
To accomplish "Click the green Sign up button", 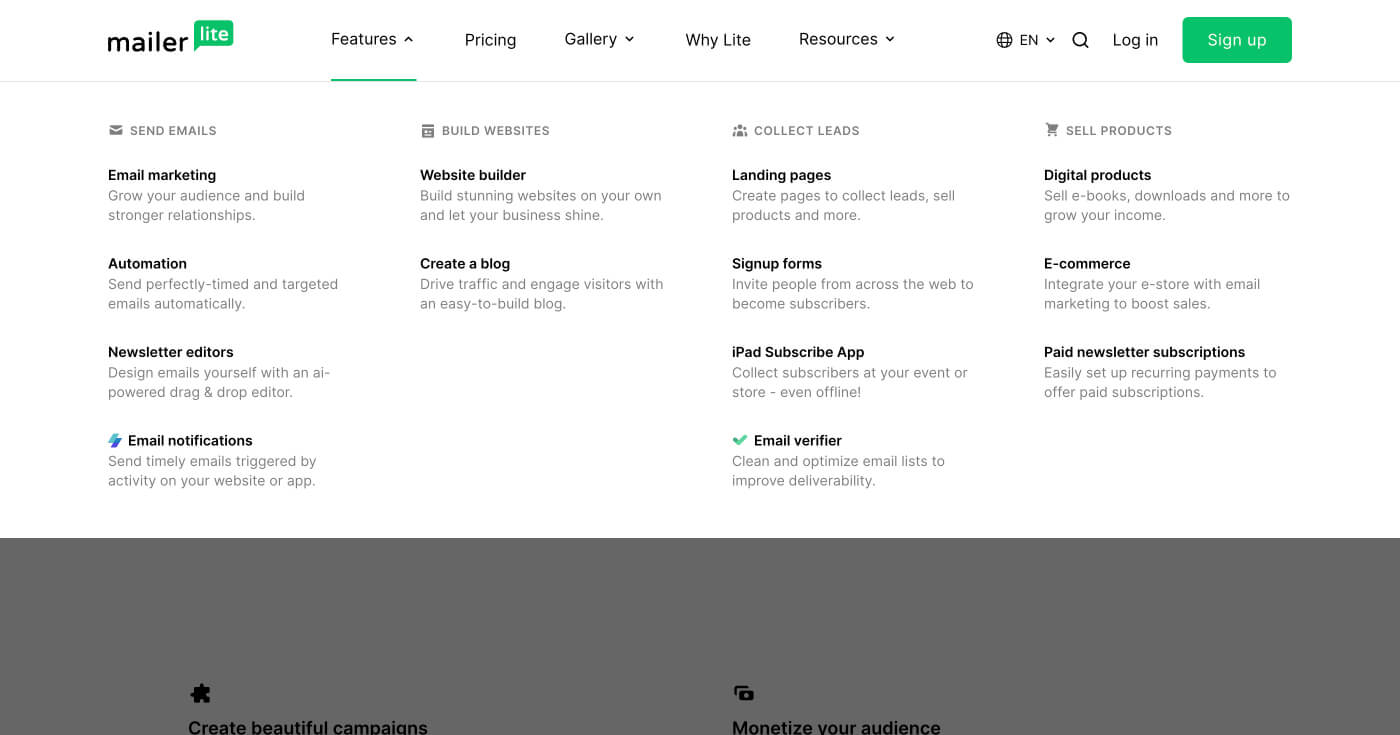I will pyautogui.click(x=1237, y=40).
